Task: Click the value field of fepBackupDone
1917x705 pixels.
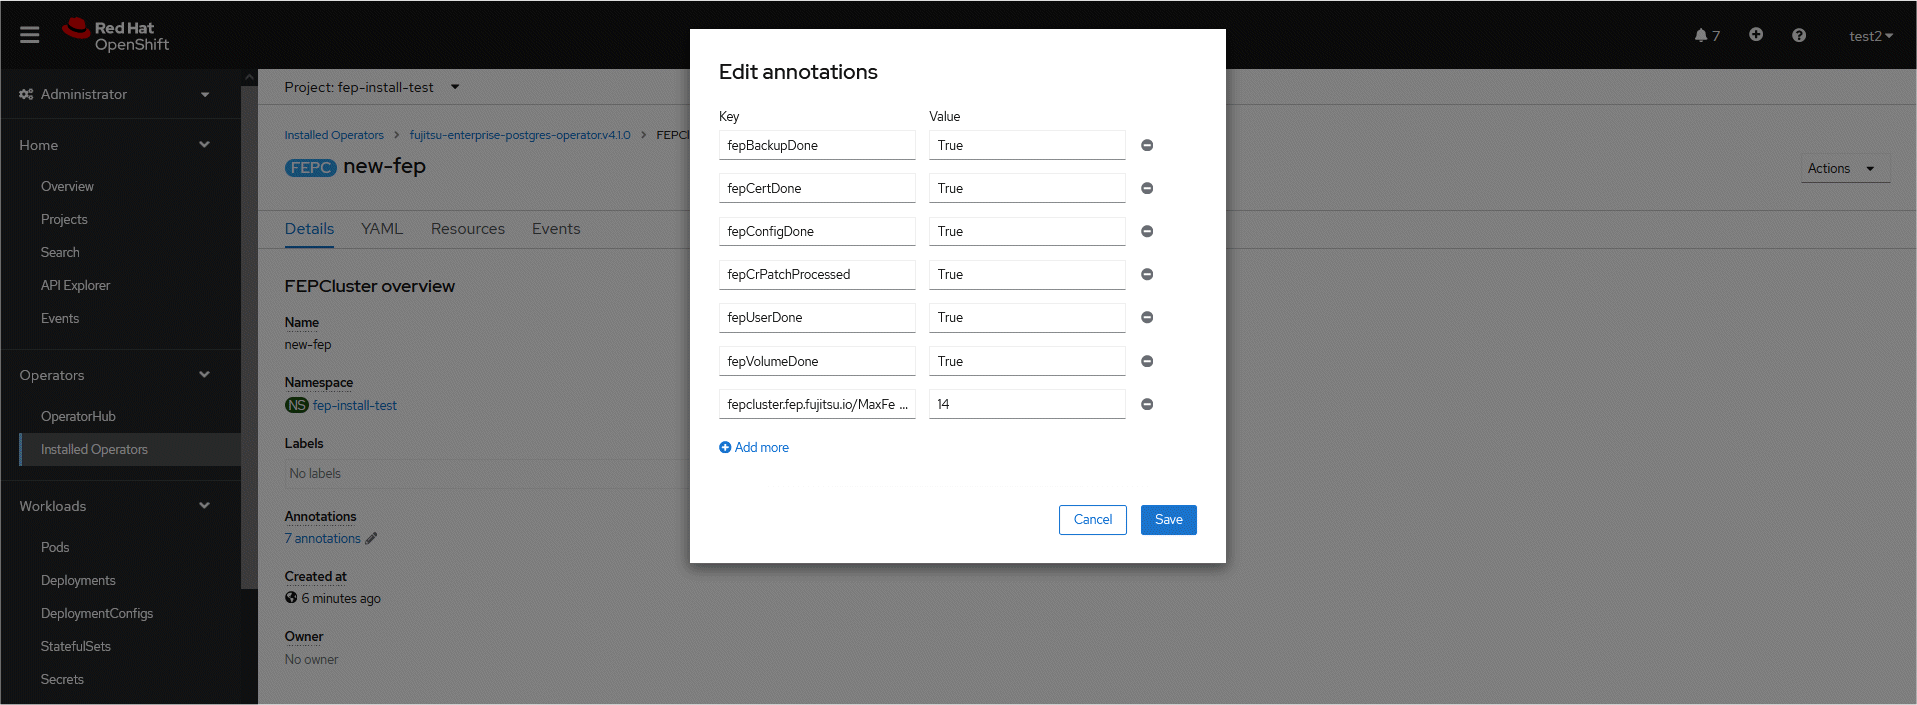Action: [1027, 145]
